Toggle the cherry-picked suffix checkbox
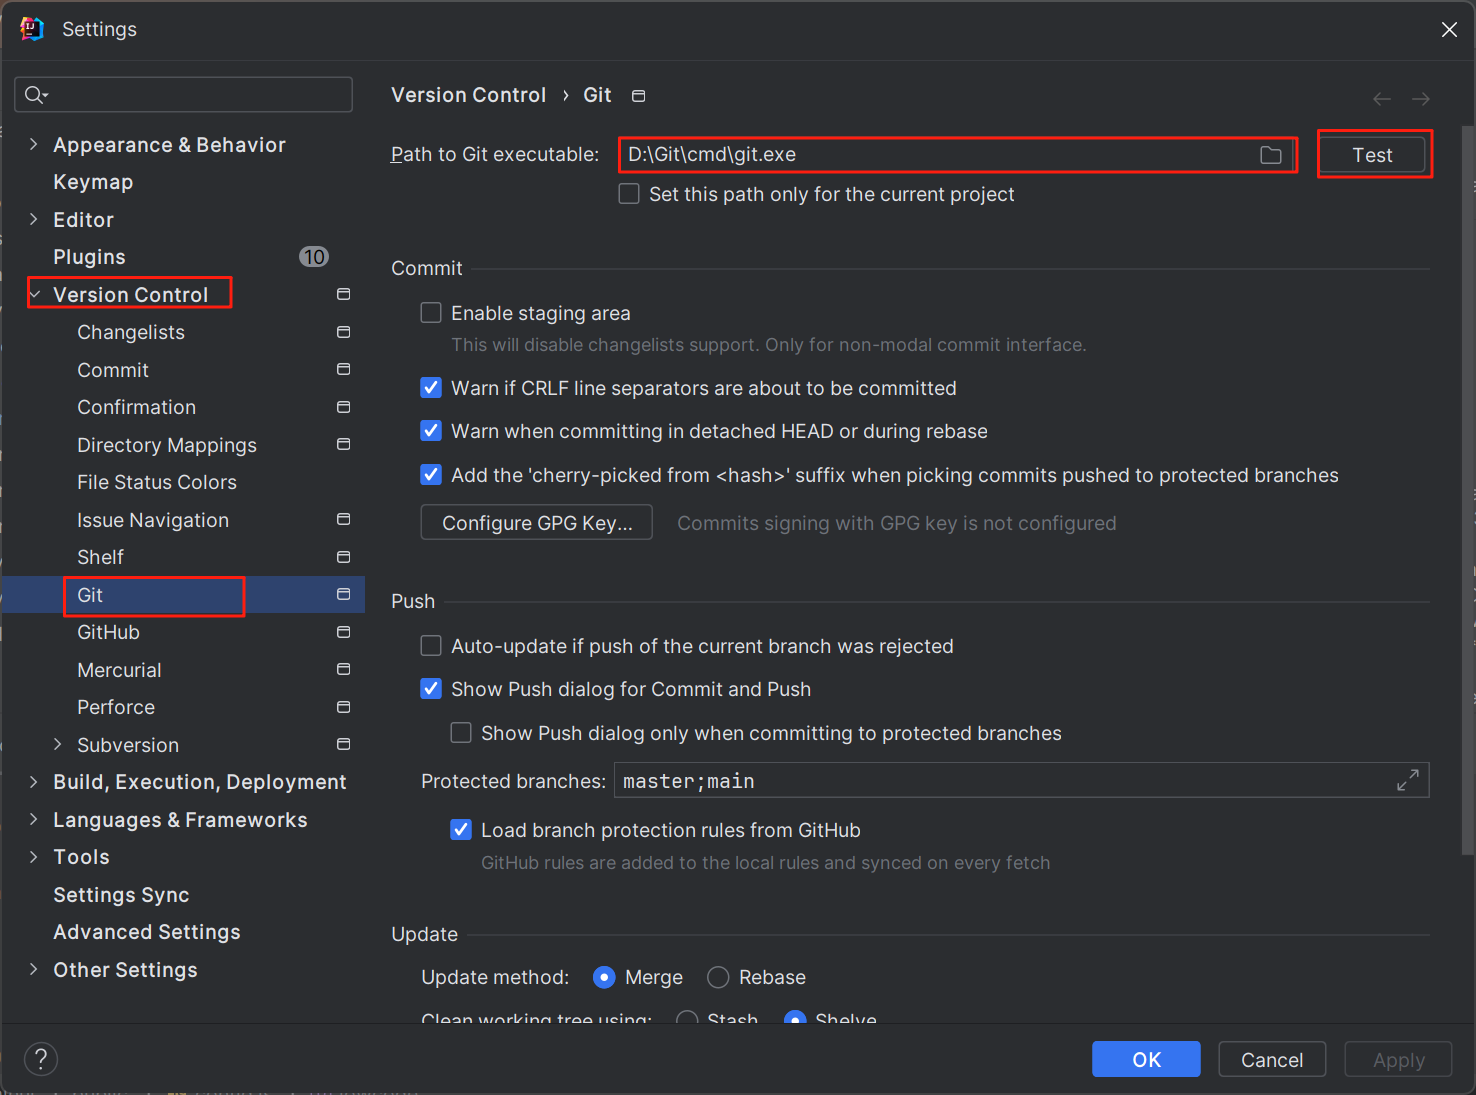Image resolution: width=1476 pixels, height=1095 pixels. tap(431, 475)
